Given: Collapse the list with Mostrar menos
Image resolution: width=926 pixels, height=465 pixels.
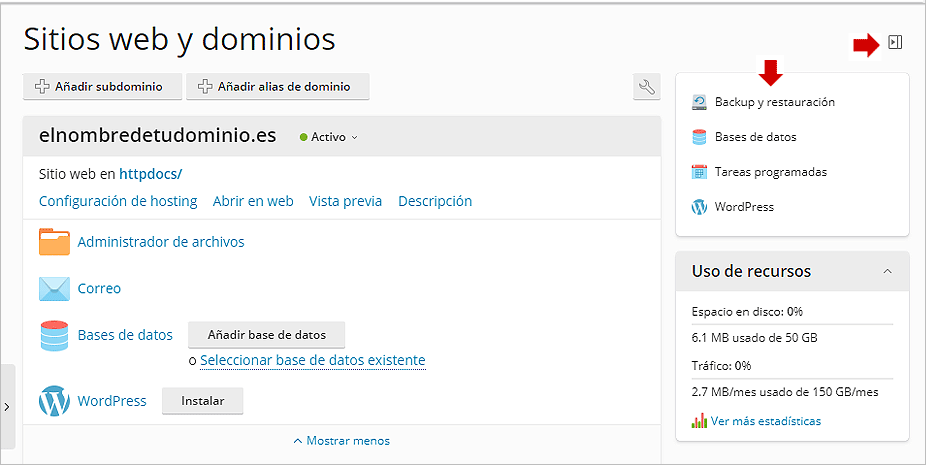Looking at the screenshot, I should [342, 441].
